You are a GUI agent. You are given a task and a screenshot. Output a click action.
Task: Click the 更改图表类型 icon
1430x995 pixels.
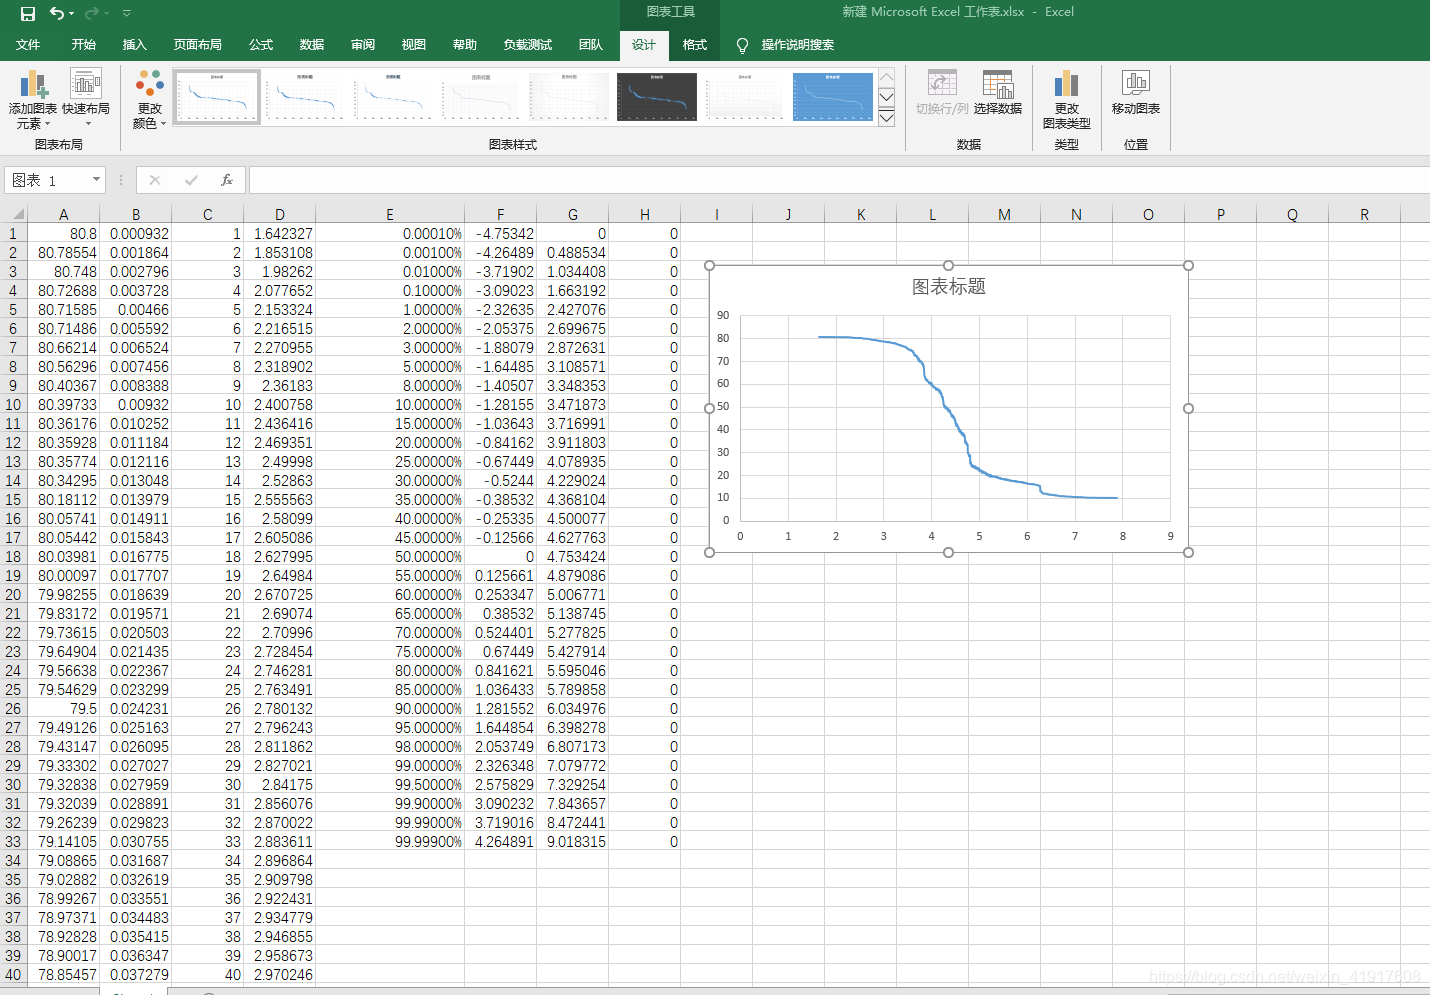coord(1067,84)
